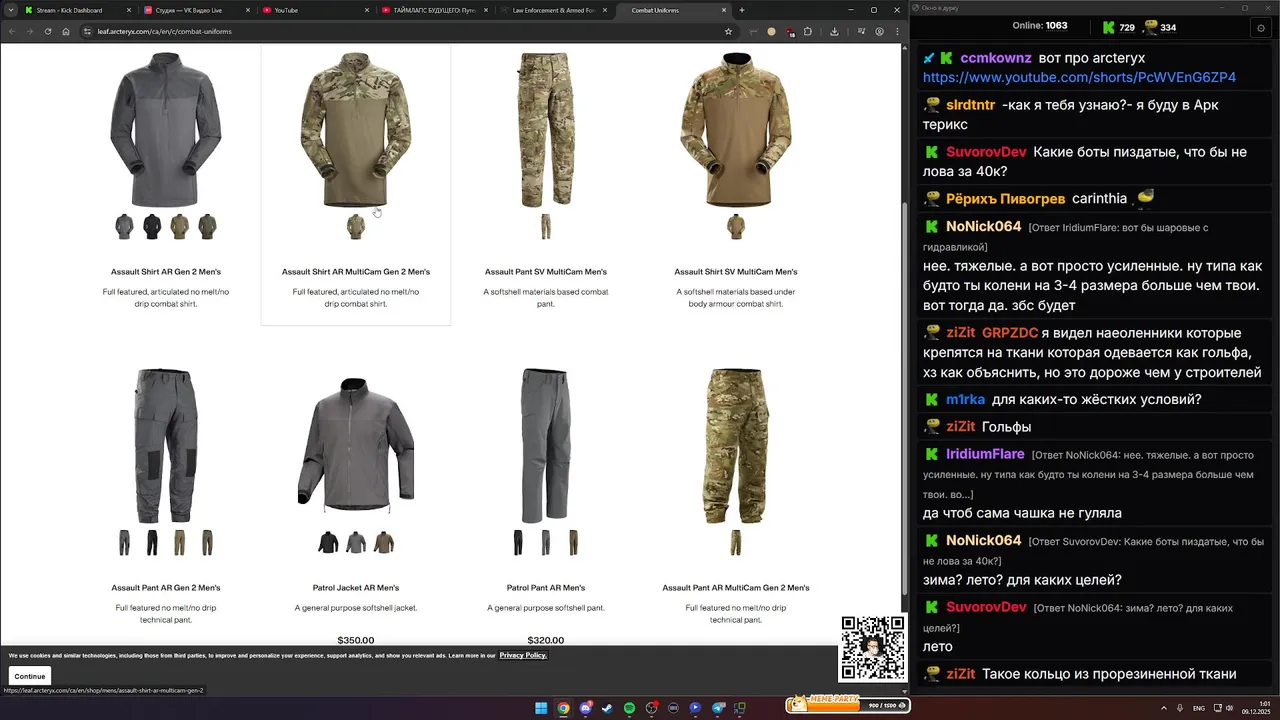The width and height of the screenshot is (1280, 720).
Task: Open Steam from the taskbar
Action: [607, 708]
